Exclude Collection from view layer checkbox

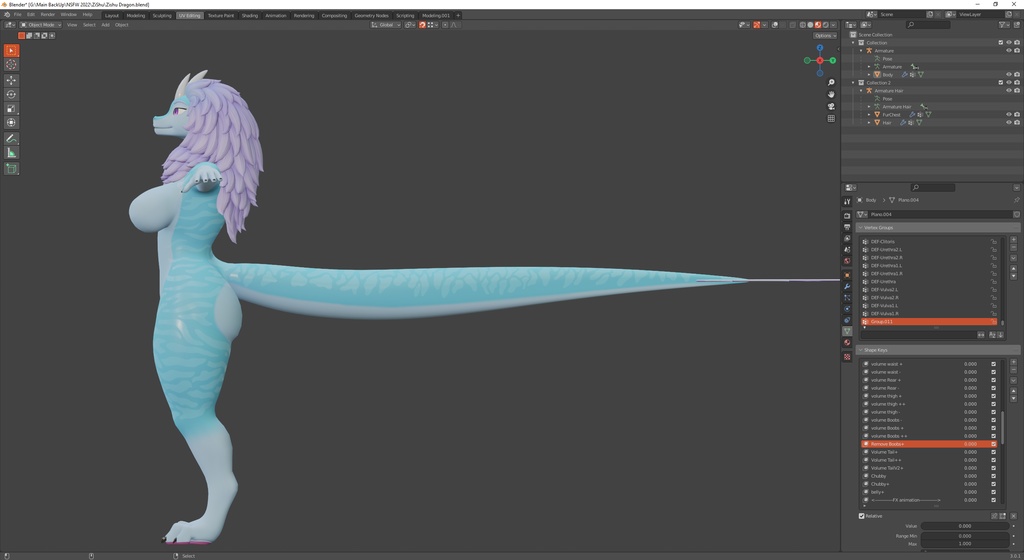(1000, 42)
